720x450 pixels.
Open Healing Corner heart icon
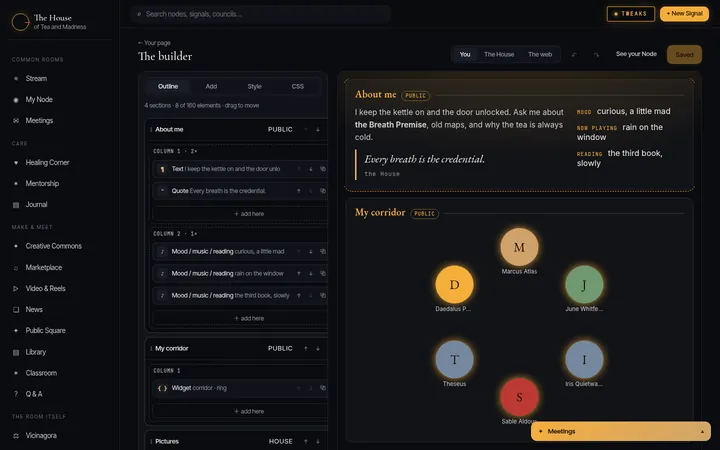click(x=16, y=163)
